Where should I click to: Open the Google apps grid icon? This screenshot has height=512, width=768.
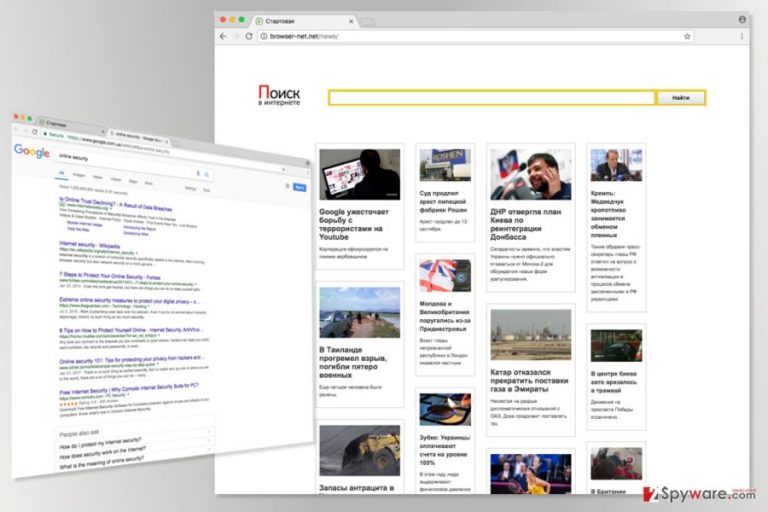click(x=287, y=186)
